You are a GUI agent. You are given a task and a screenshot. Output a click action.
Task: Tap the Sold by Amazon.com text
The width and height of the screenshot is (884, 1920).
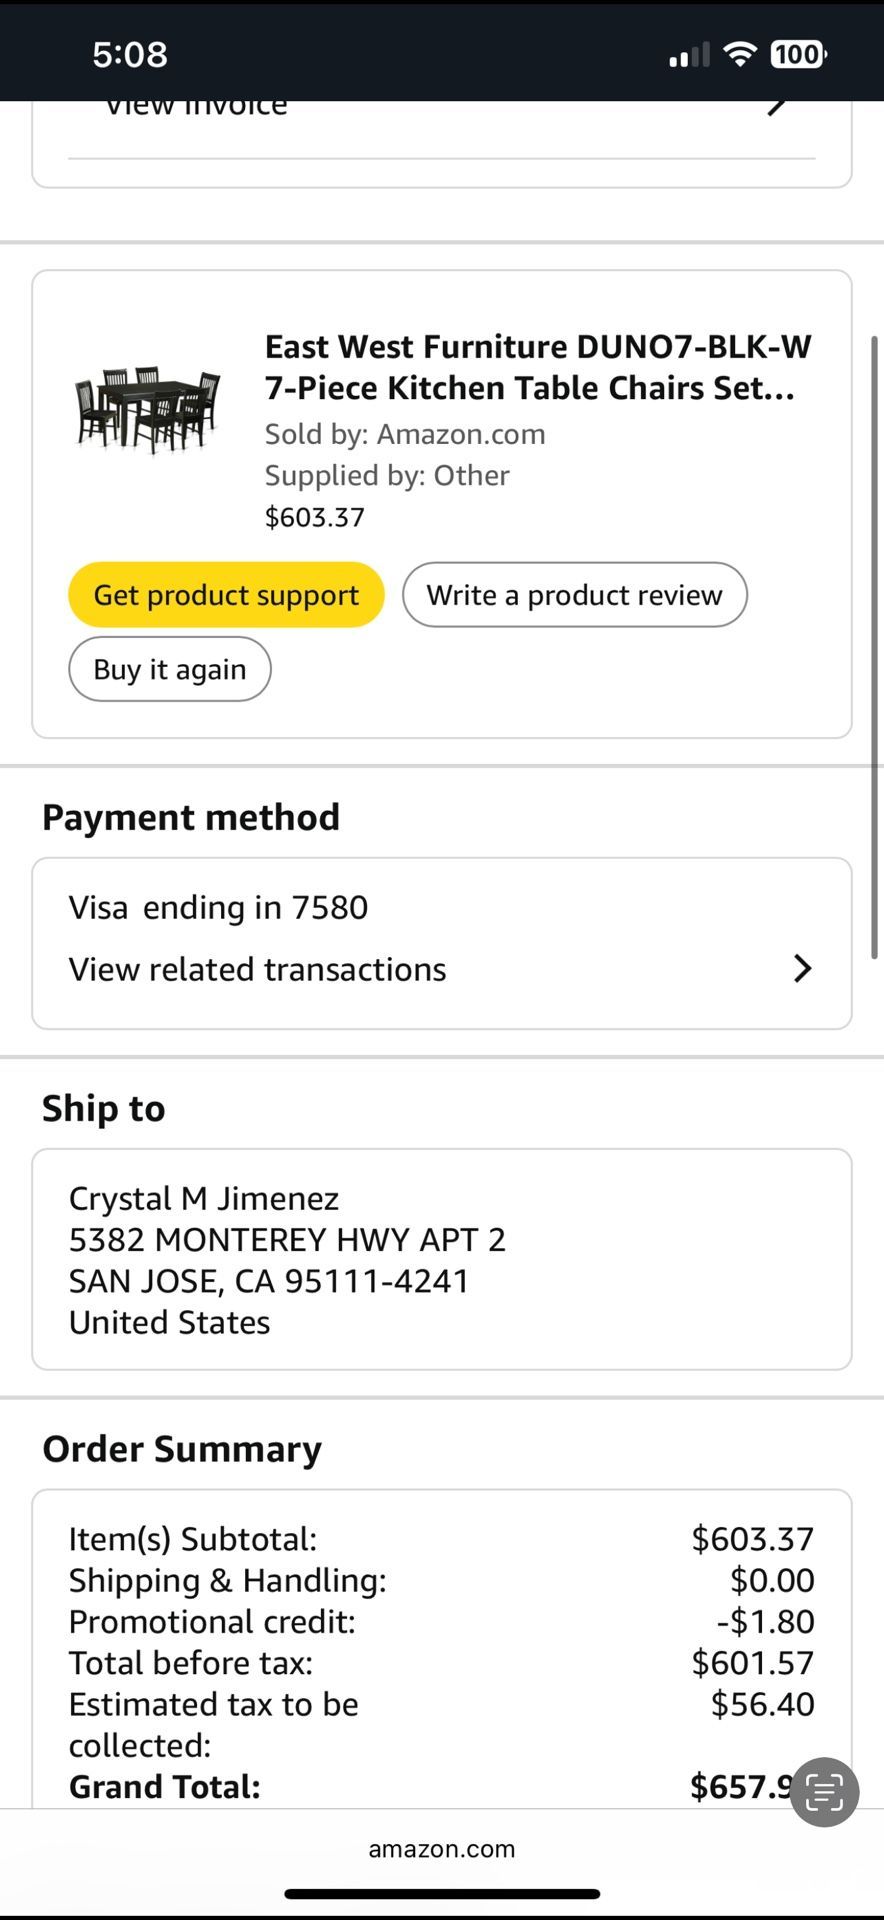405,434
